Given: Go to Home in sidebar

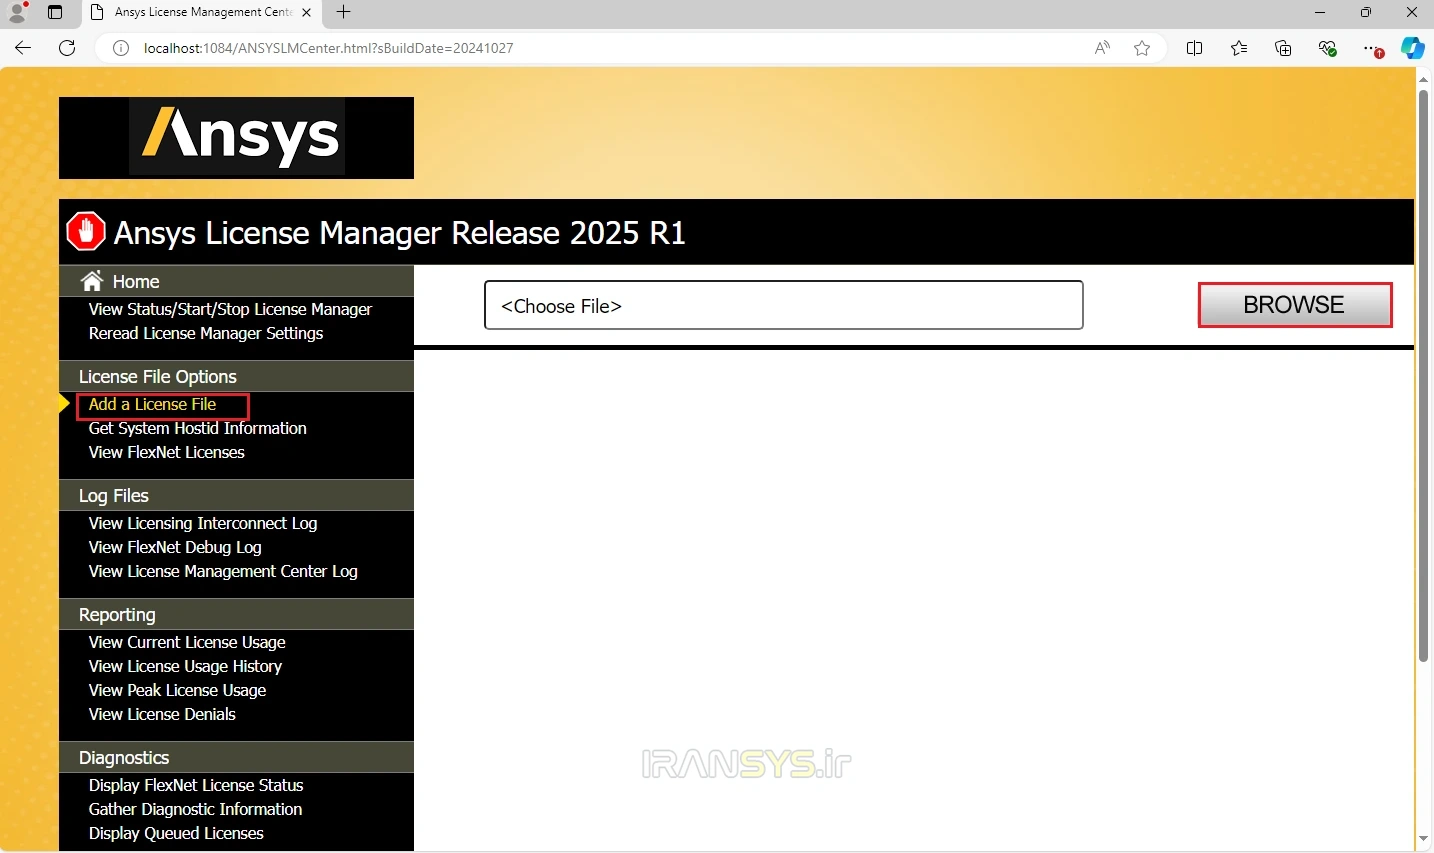Looking at the screenshot, I should click(136, 281).
